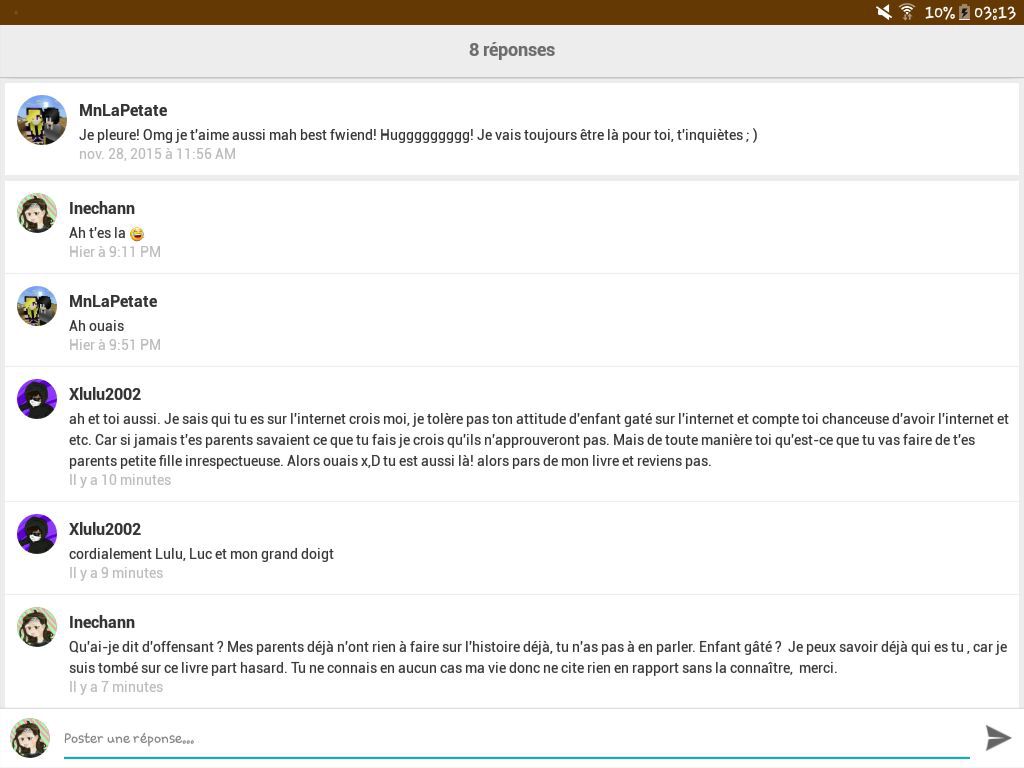Screen dimensions: 1024x768
Task: Tap Xlulu2002 username above 'ah et toi aussi'
Action: point(105,394)
